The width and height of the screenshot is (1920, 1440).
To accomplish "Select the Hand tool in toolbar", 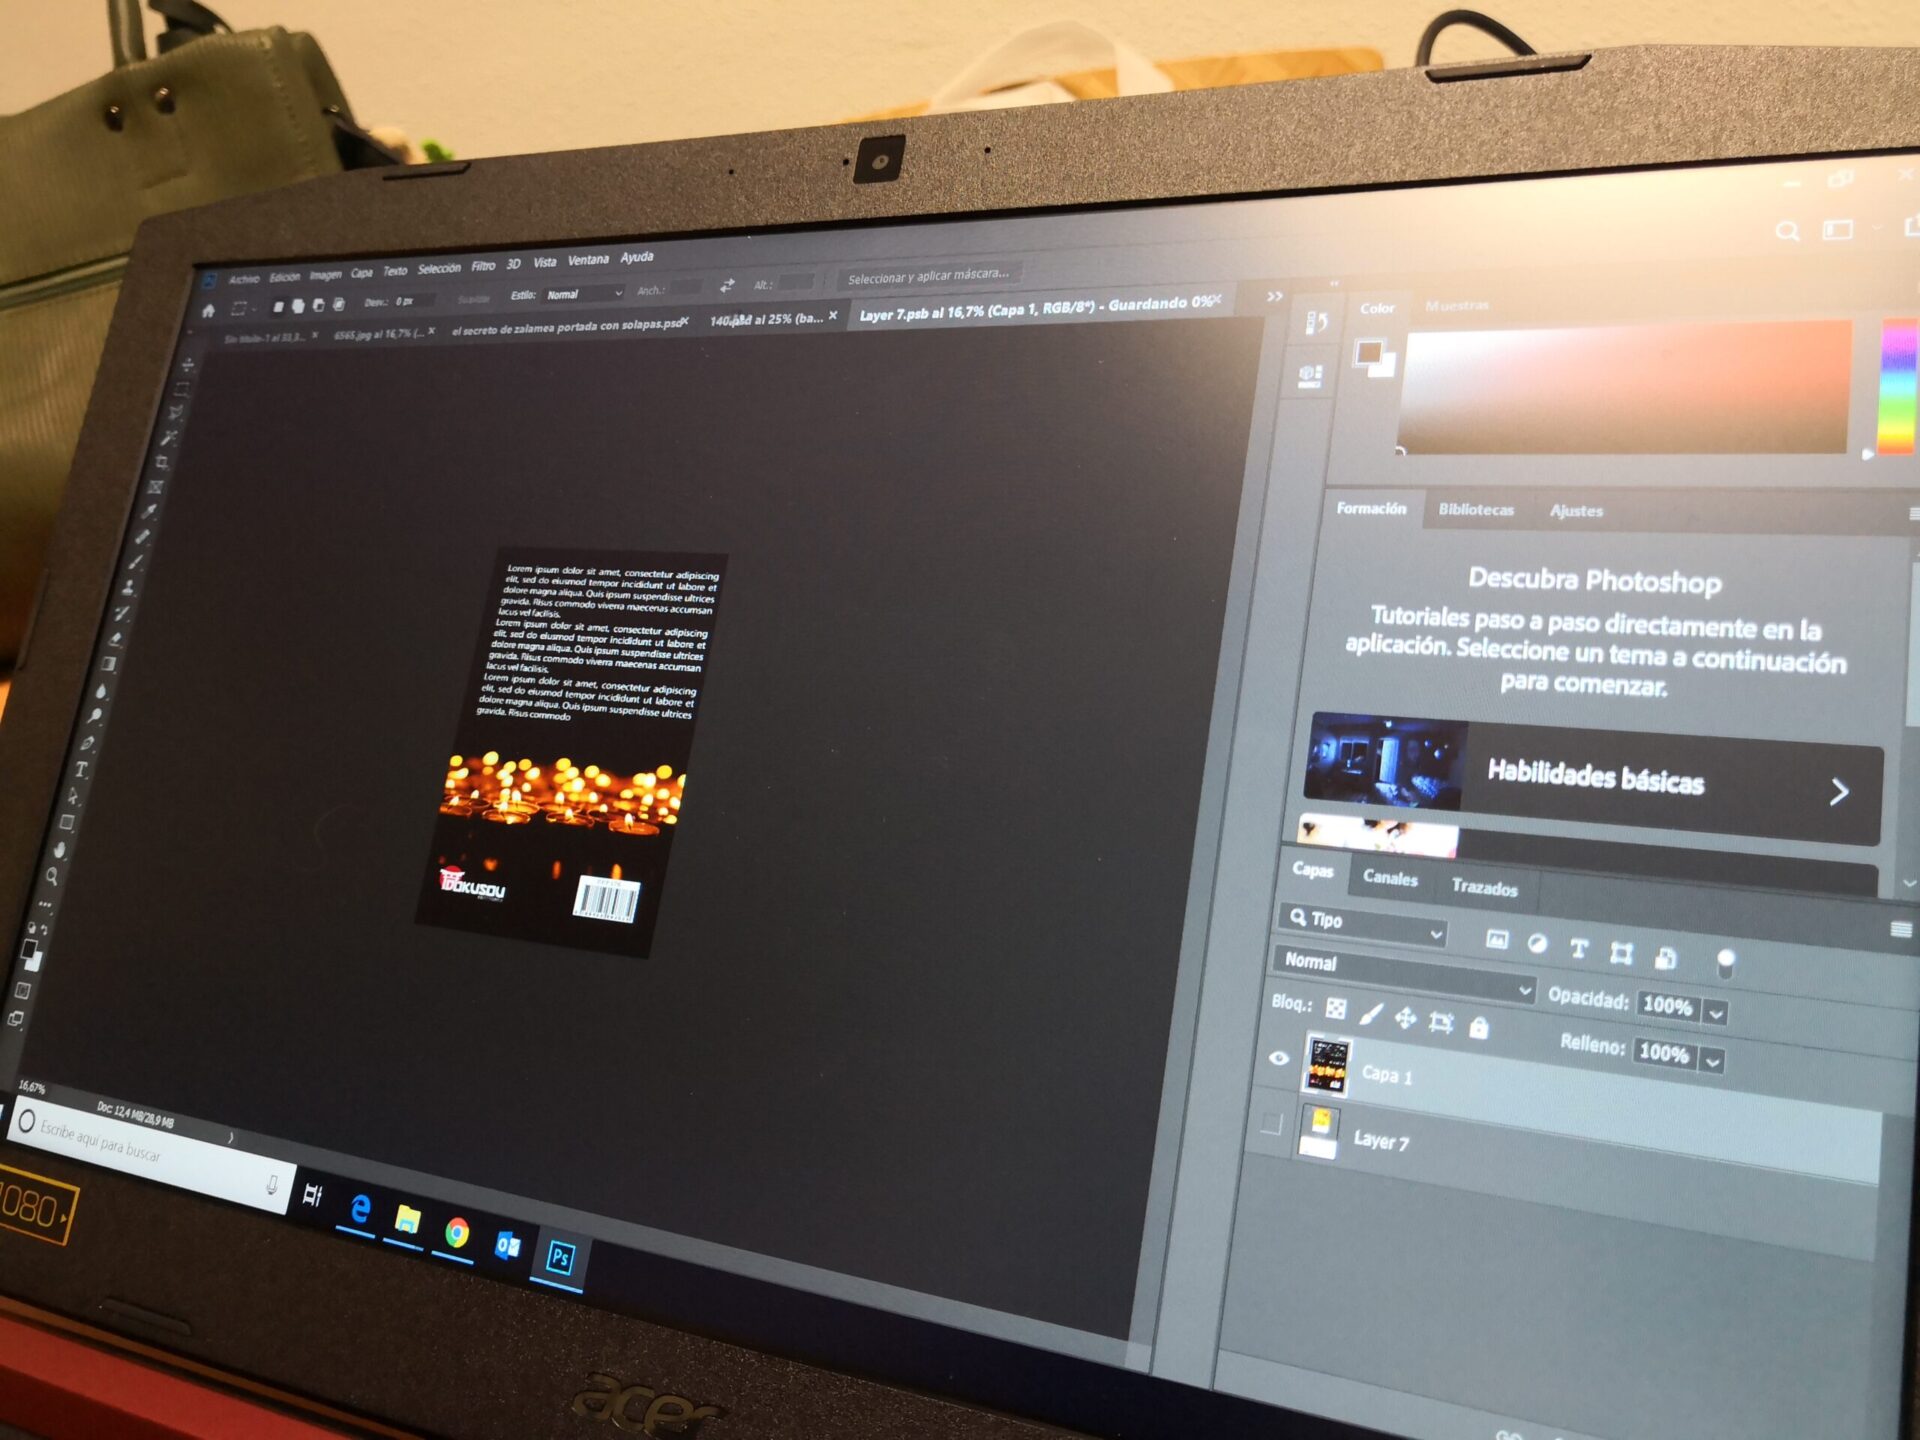I will [x=59, y=850].
